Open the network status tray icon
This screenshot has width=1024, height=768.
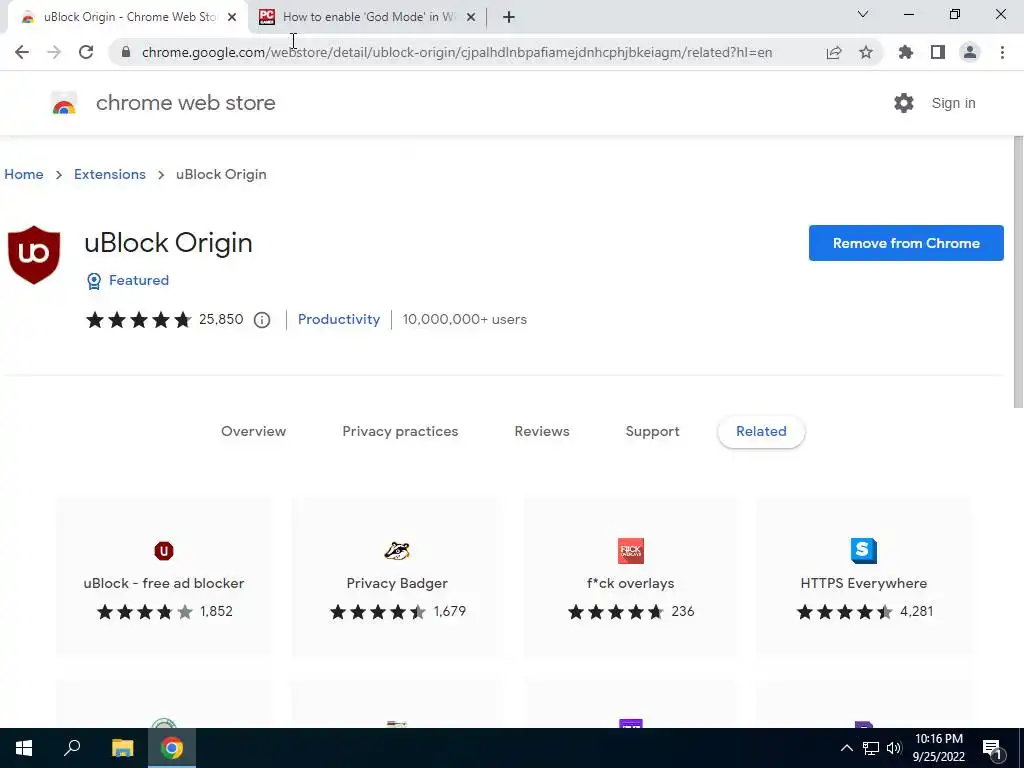[871, 748]
